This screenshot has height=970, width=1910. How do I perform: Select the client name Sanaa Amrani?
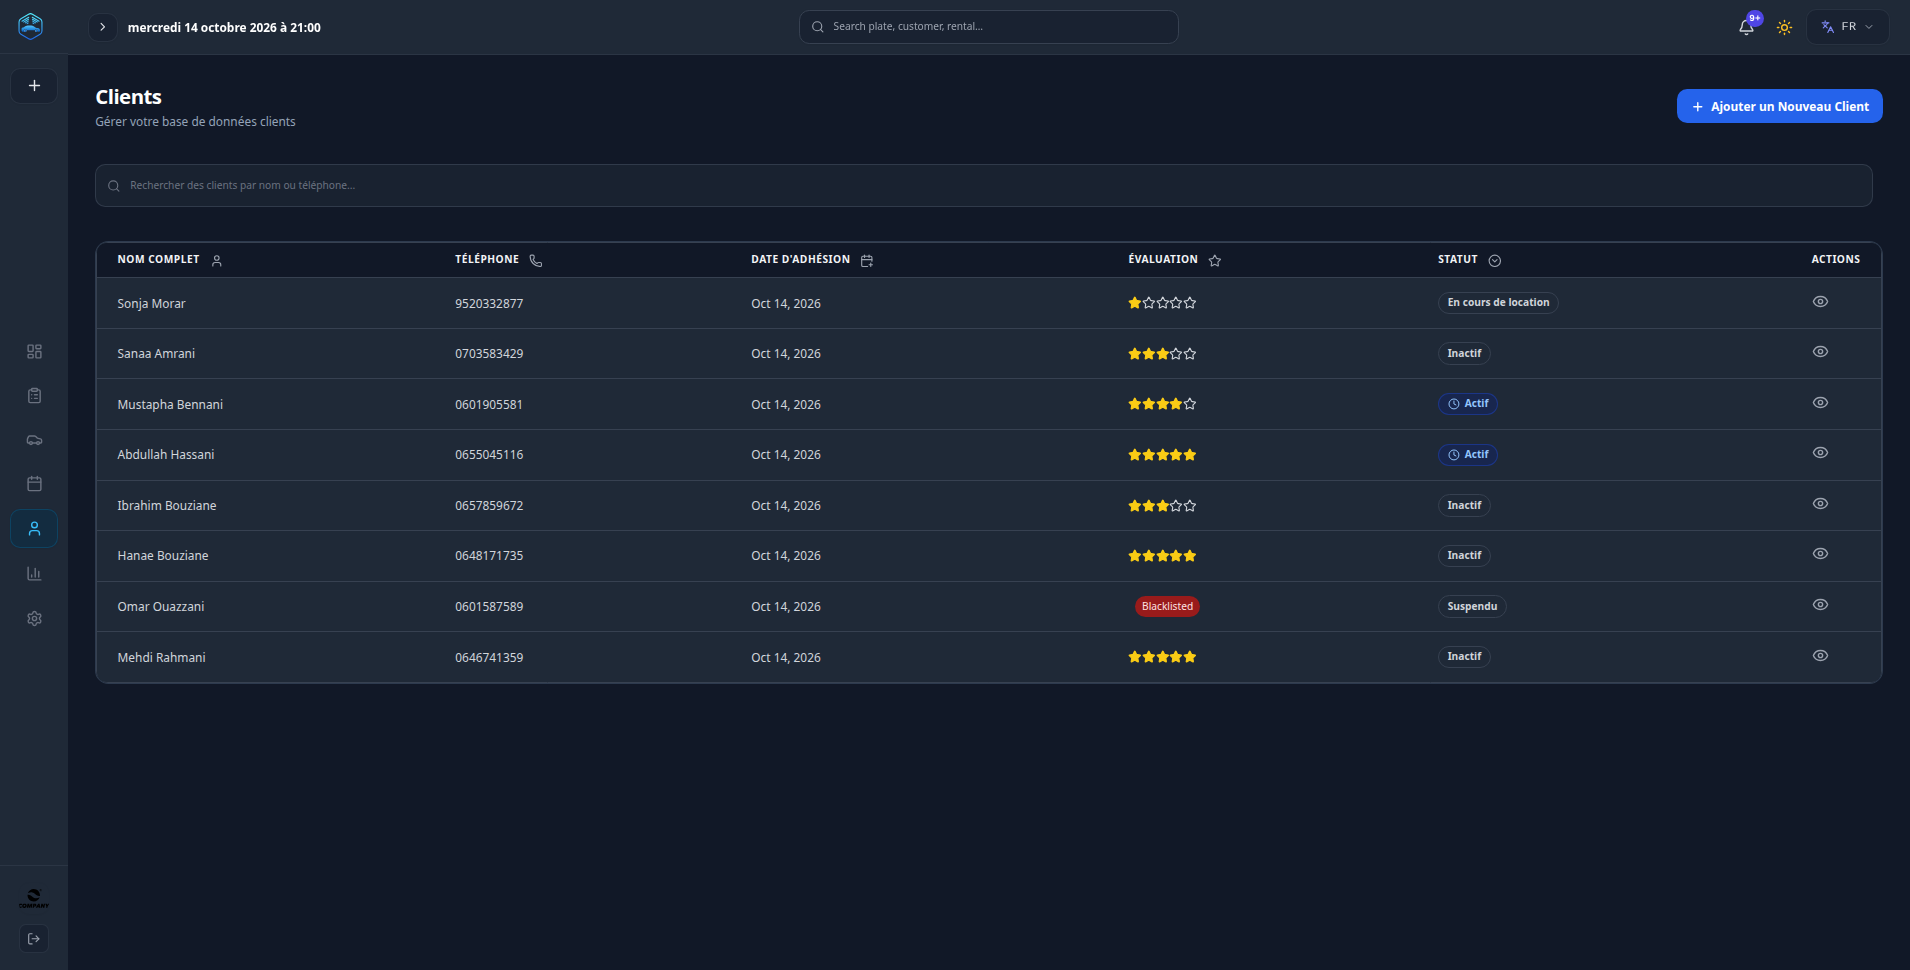[156, 354]
